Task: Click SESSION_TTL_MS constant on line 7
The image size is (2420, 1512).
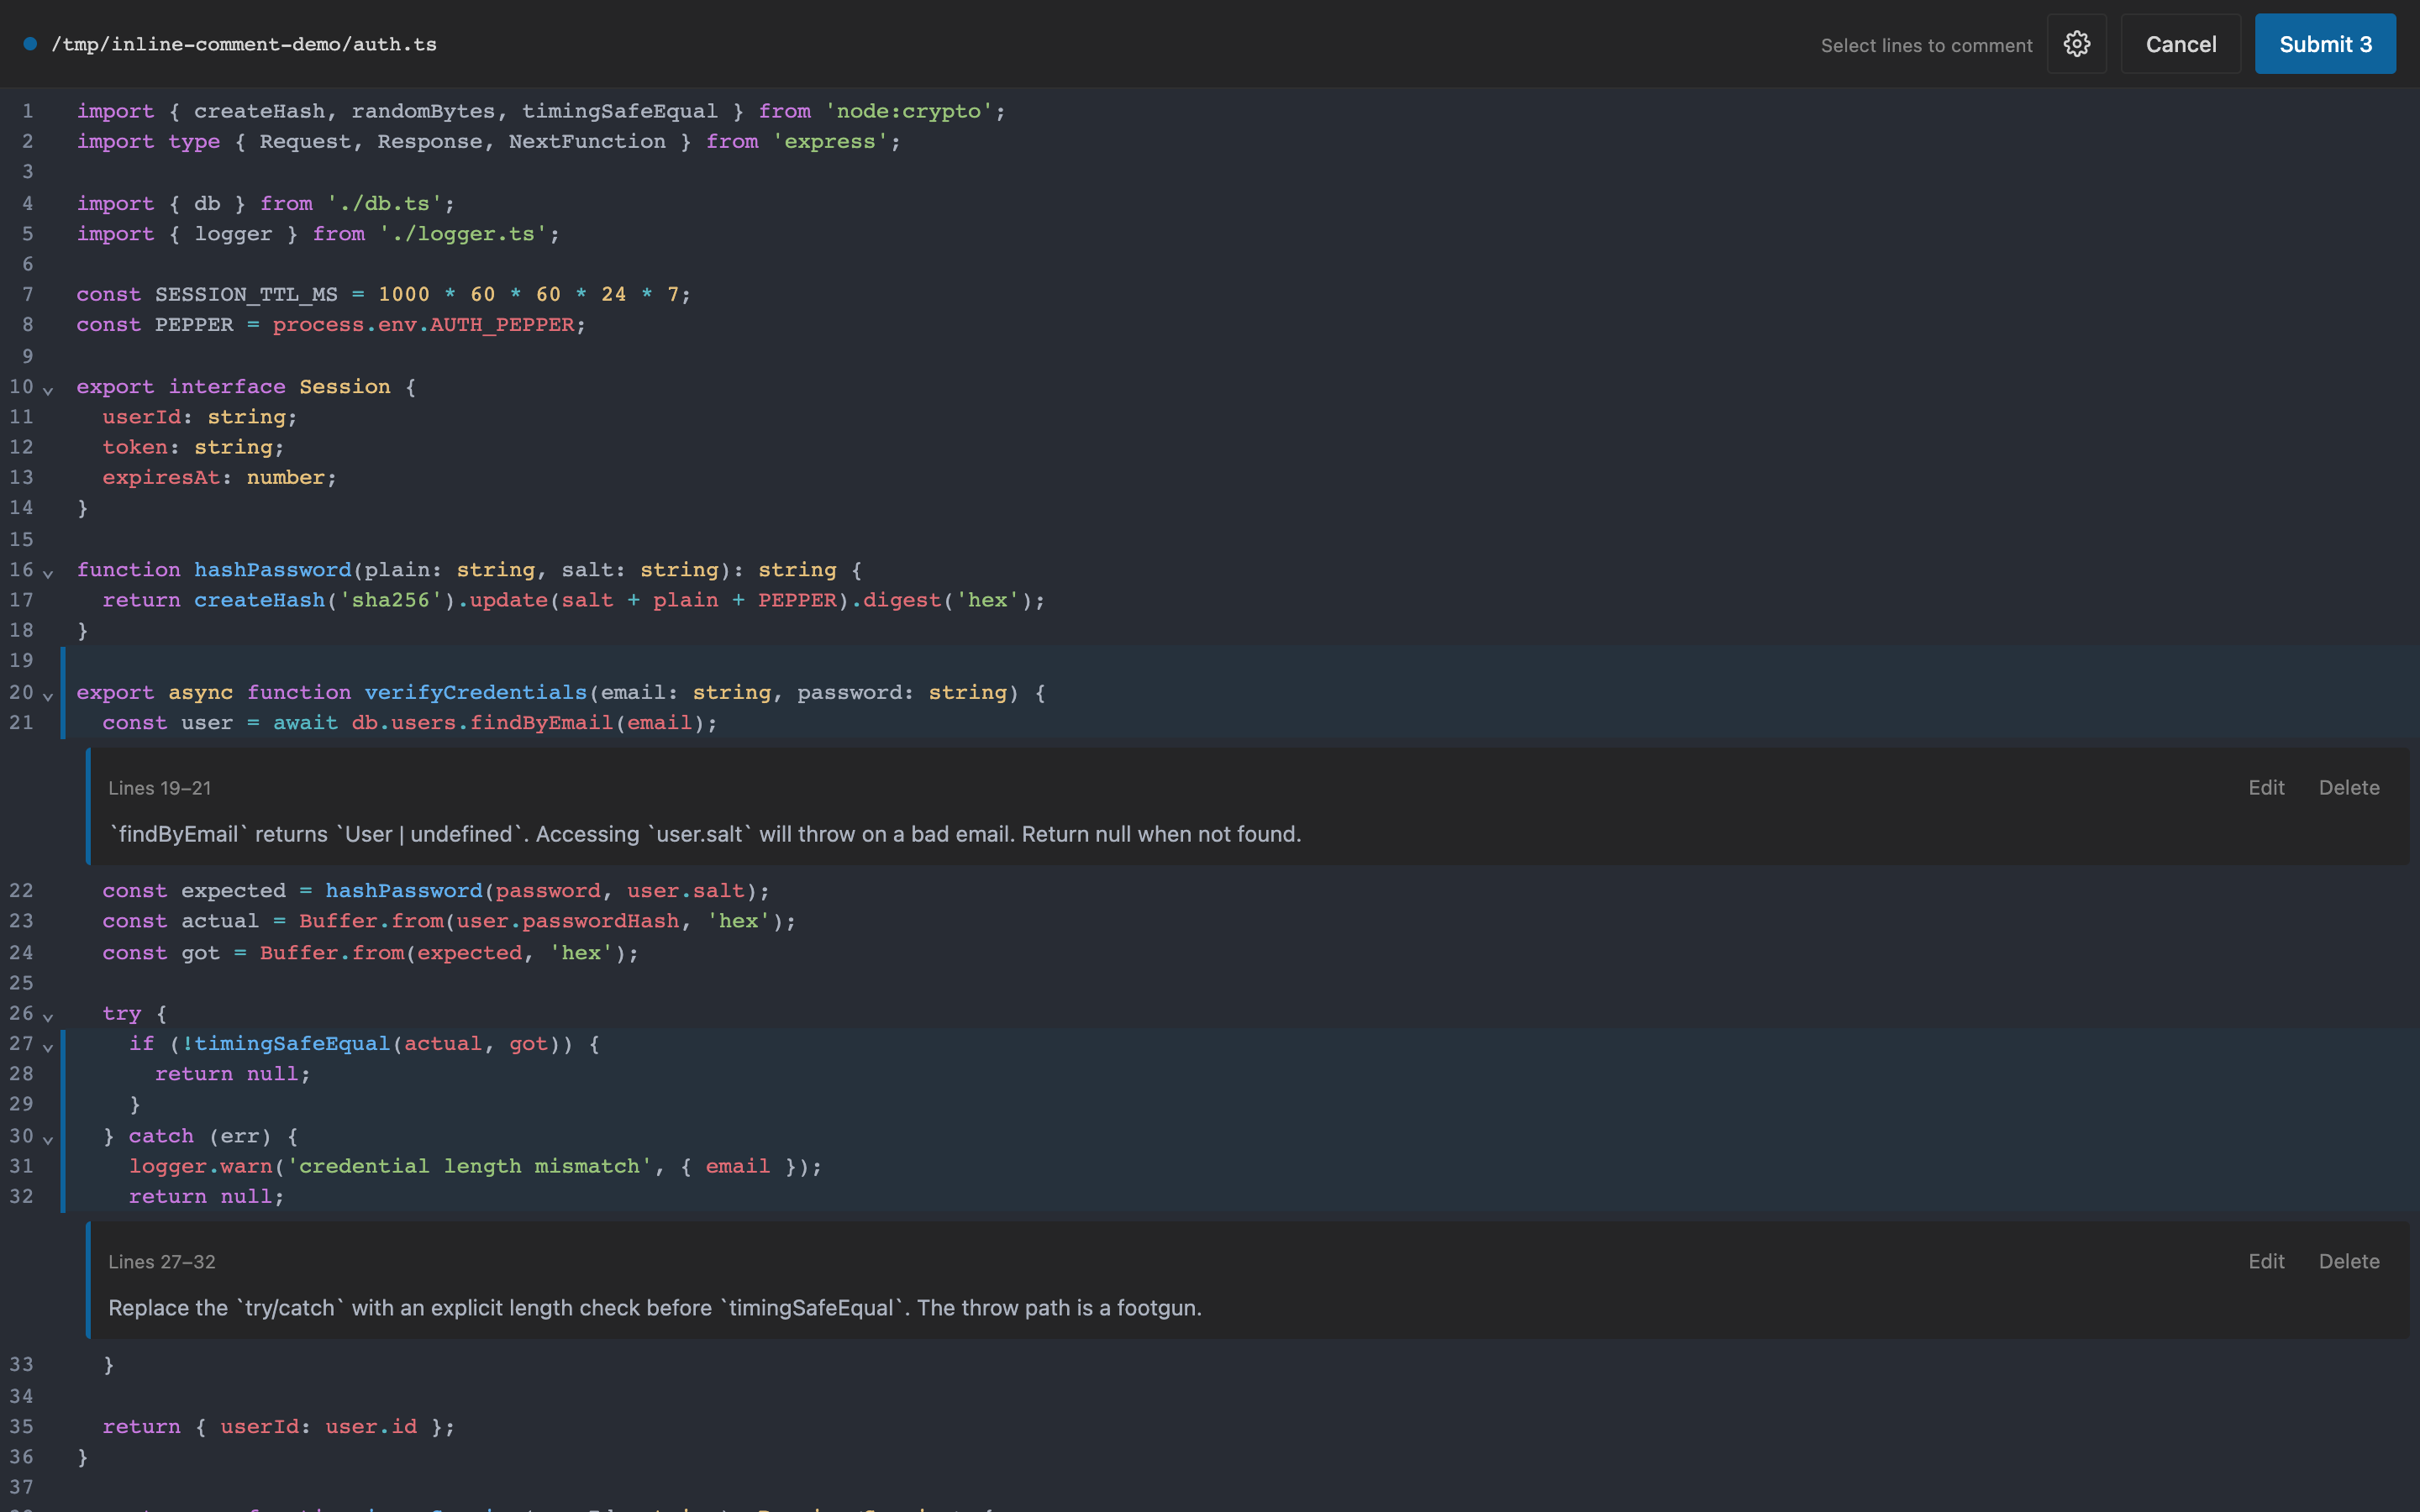Action: 246,294
